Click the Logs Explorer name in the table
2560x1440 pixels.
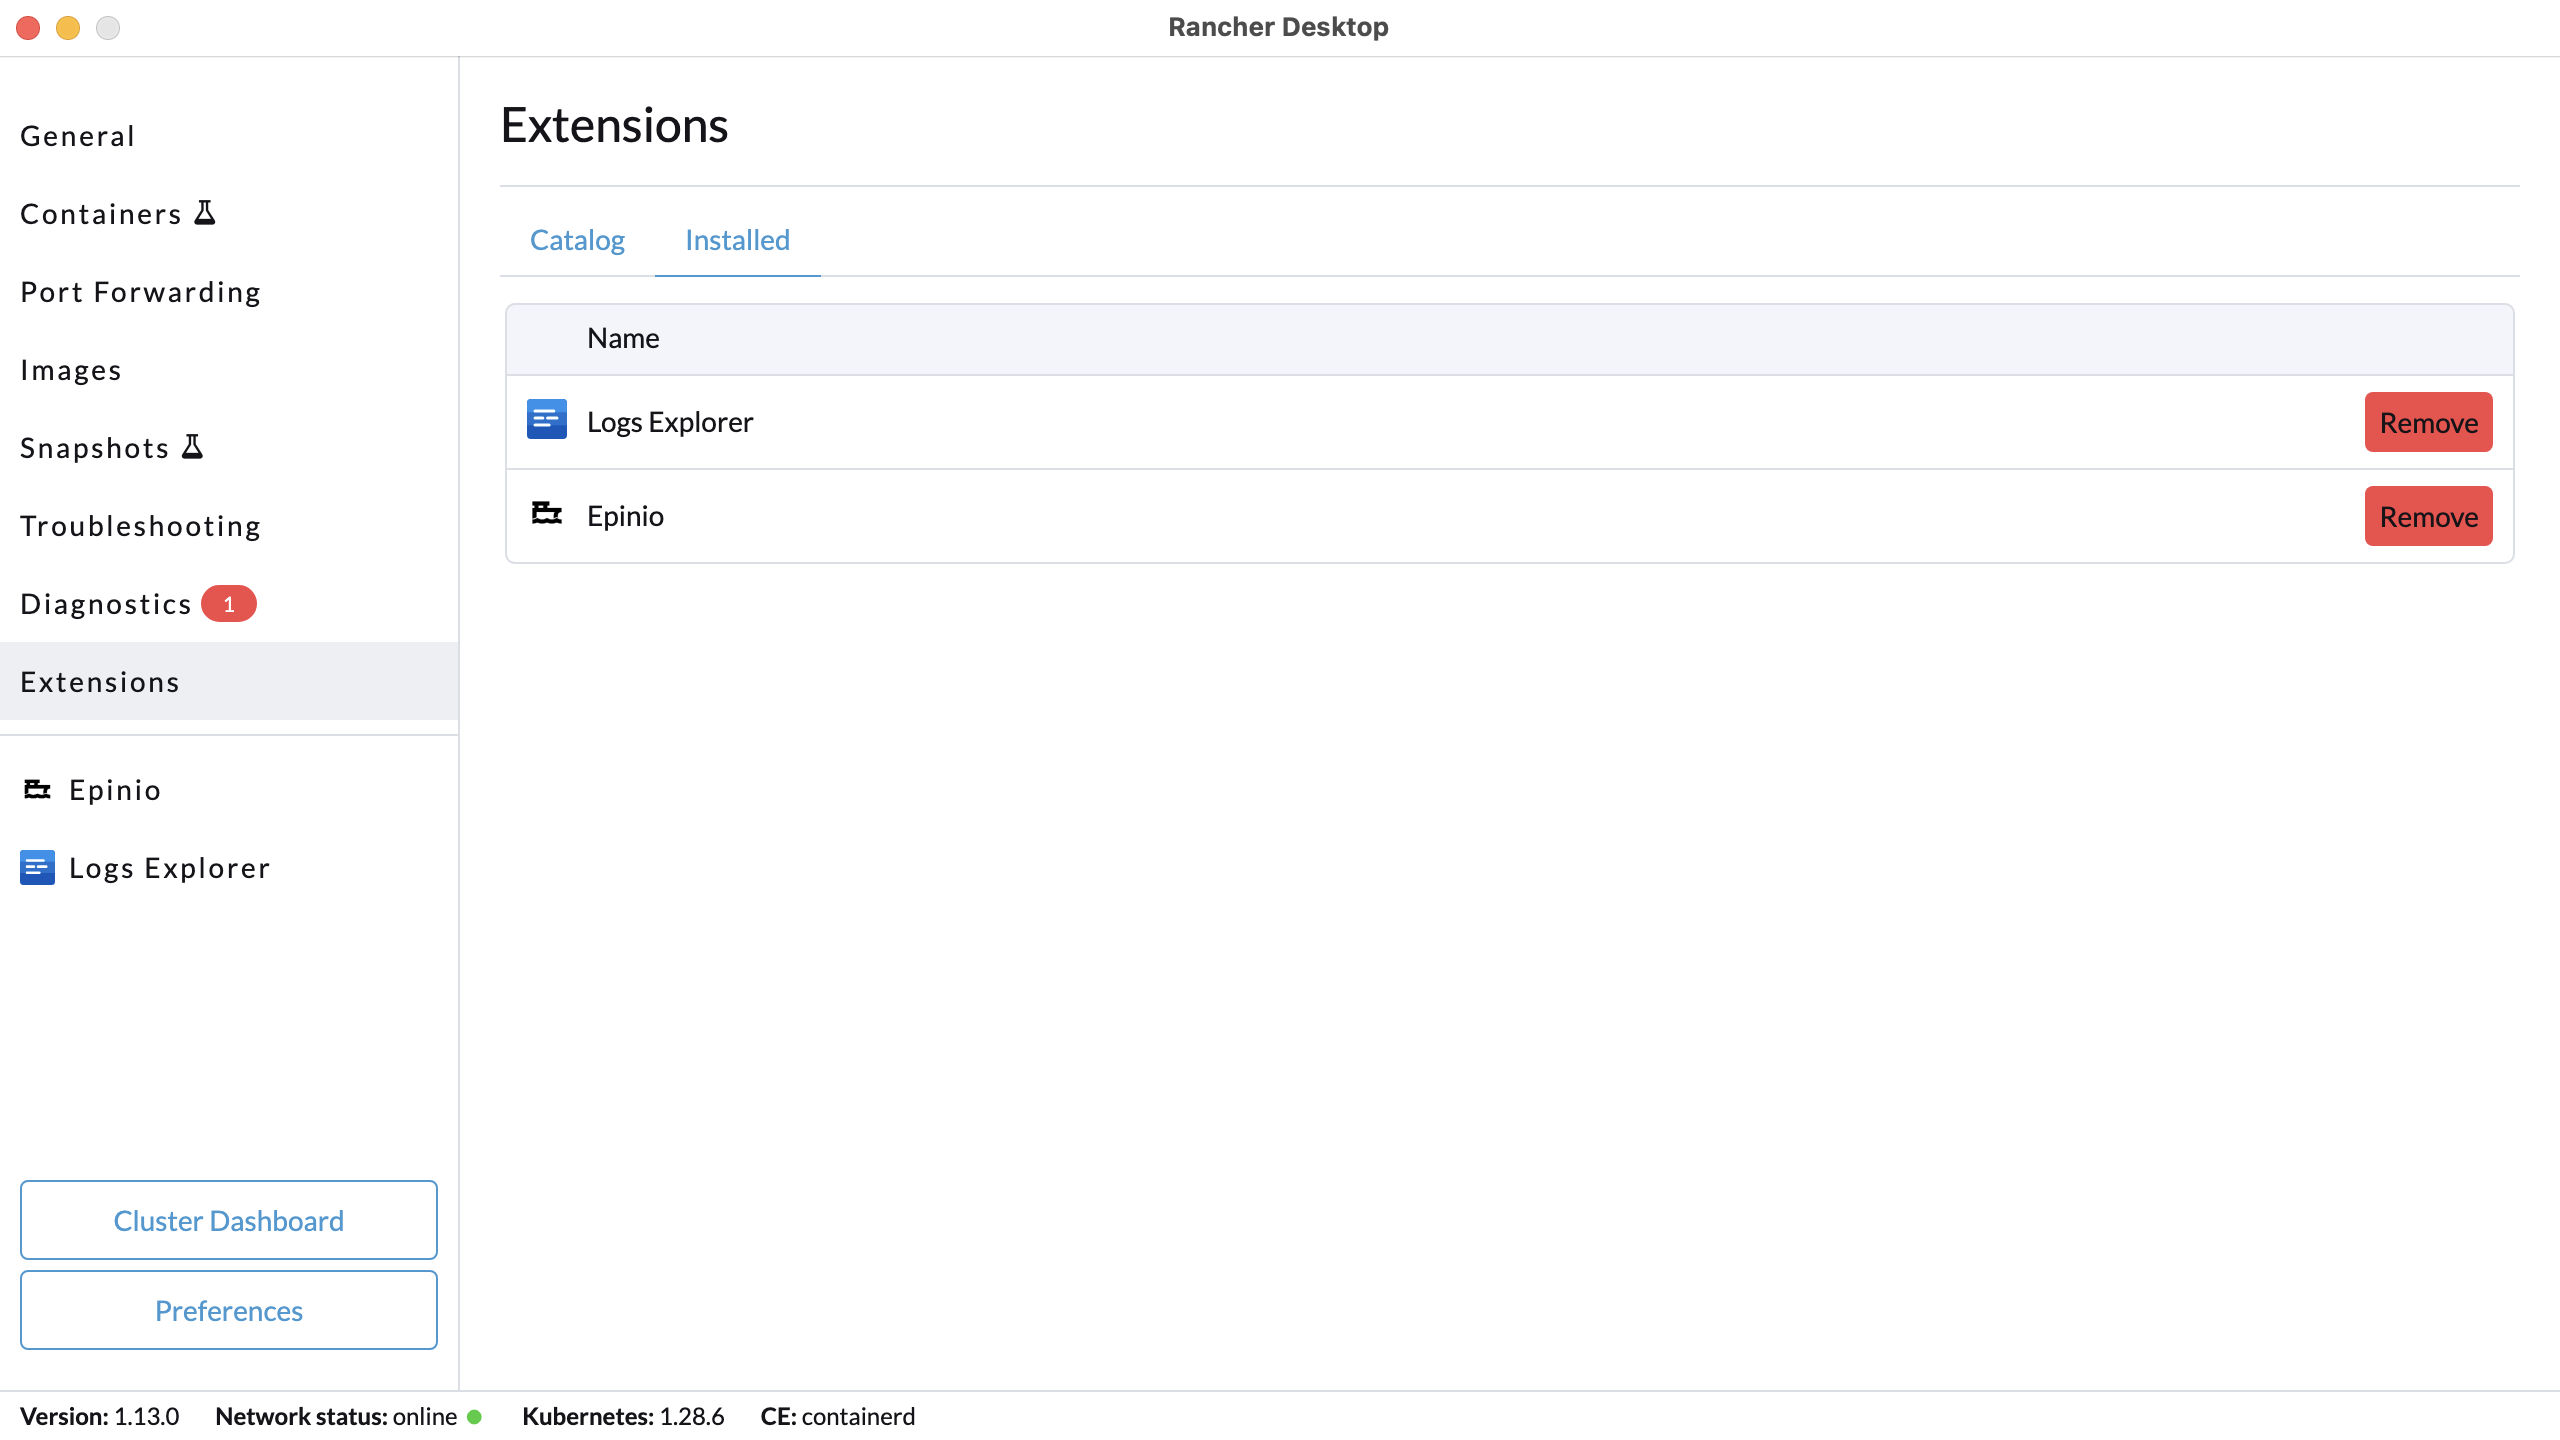point(670,422)
